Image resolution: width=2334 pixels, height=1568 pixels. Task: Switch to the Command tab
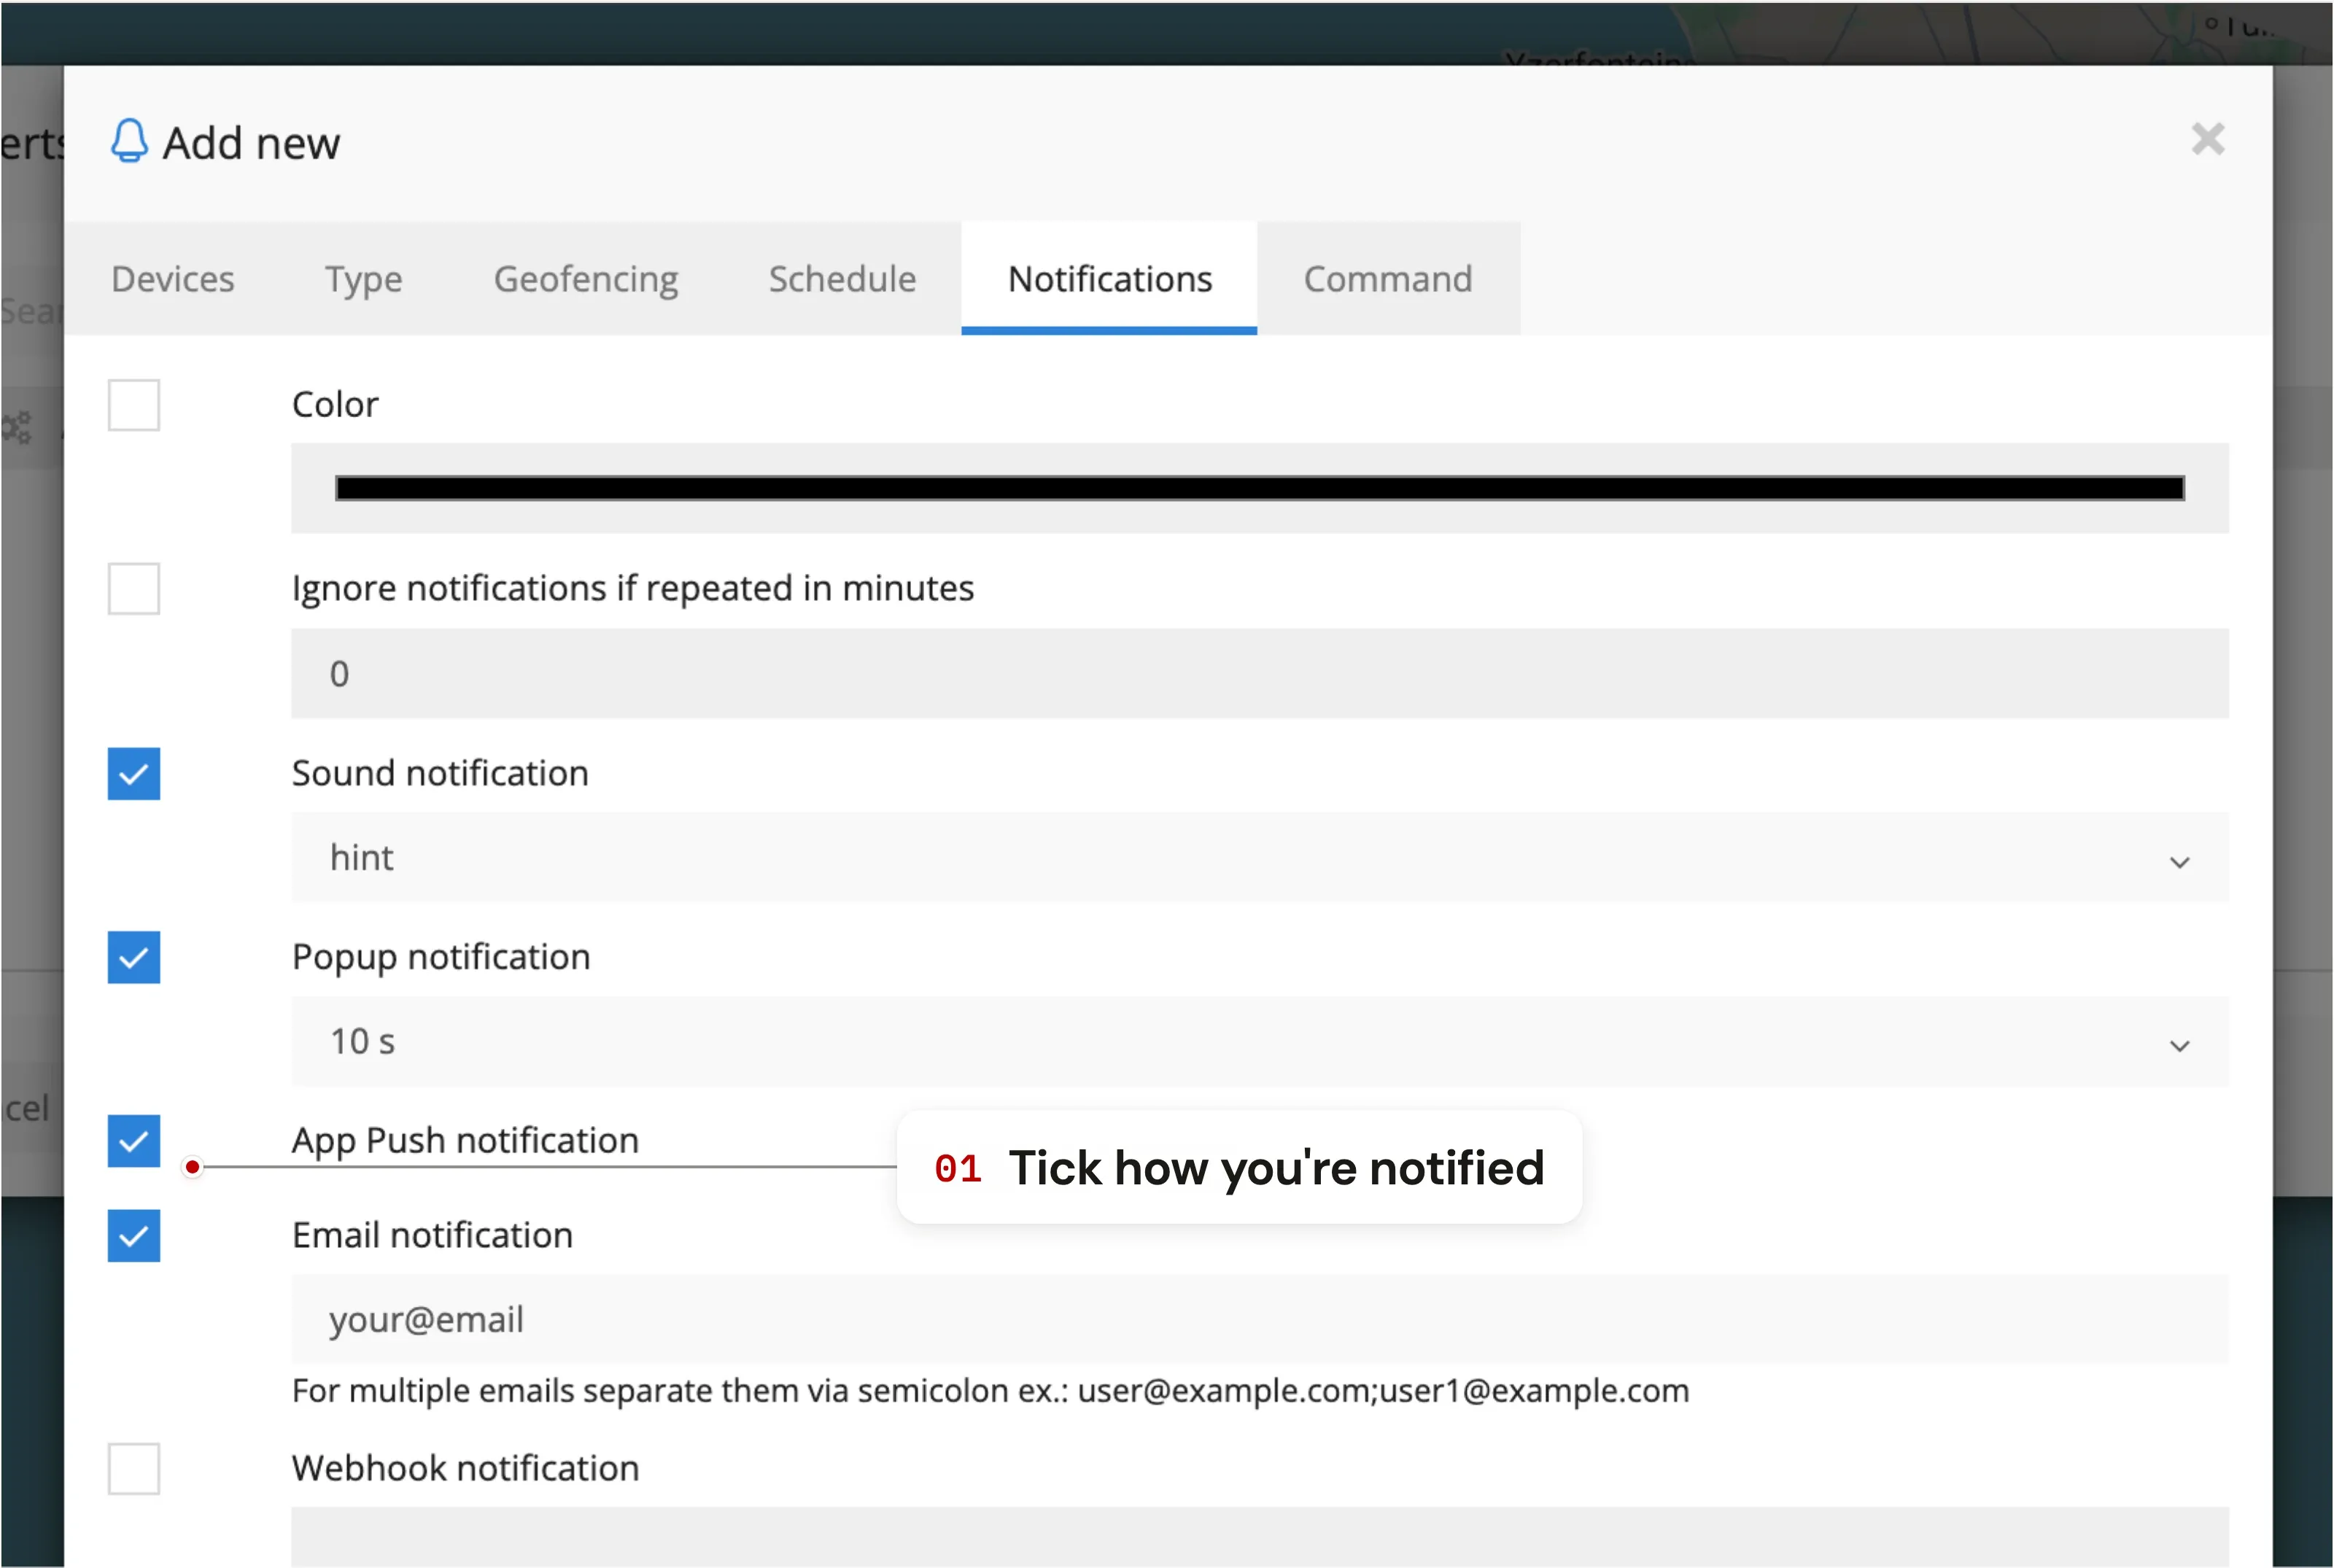1388,279
